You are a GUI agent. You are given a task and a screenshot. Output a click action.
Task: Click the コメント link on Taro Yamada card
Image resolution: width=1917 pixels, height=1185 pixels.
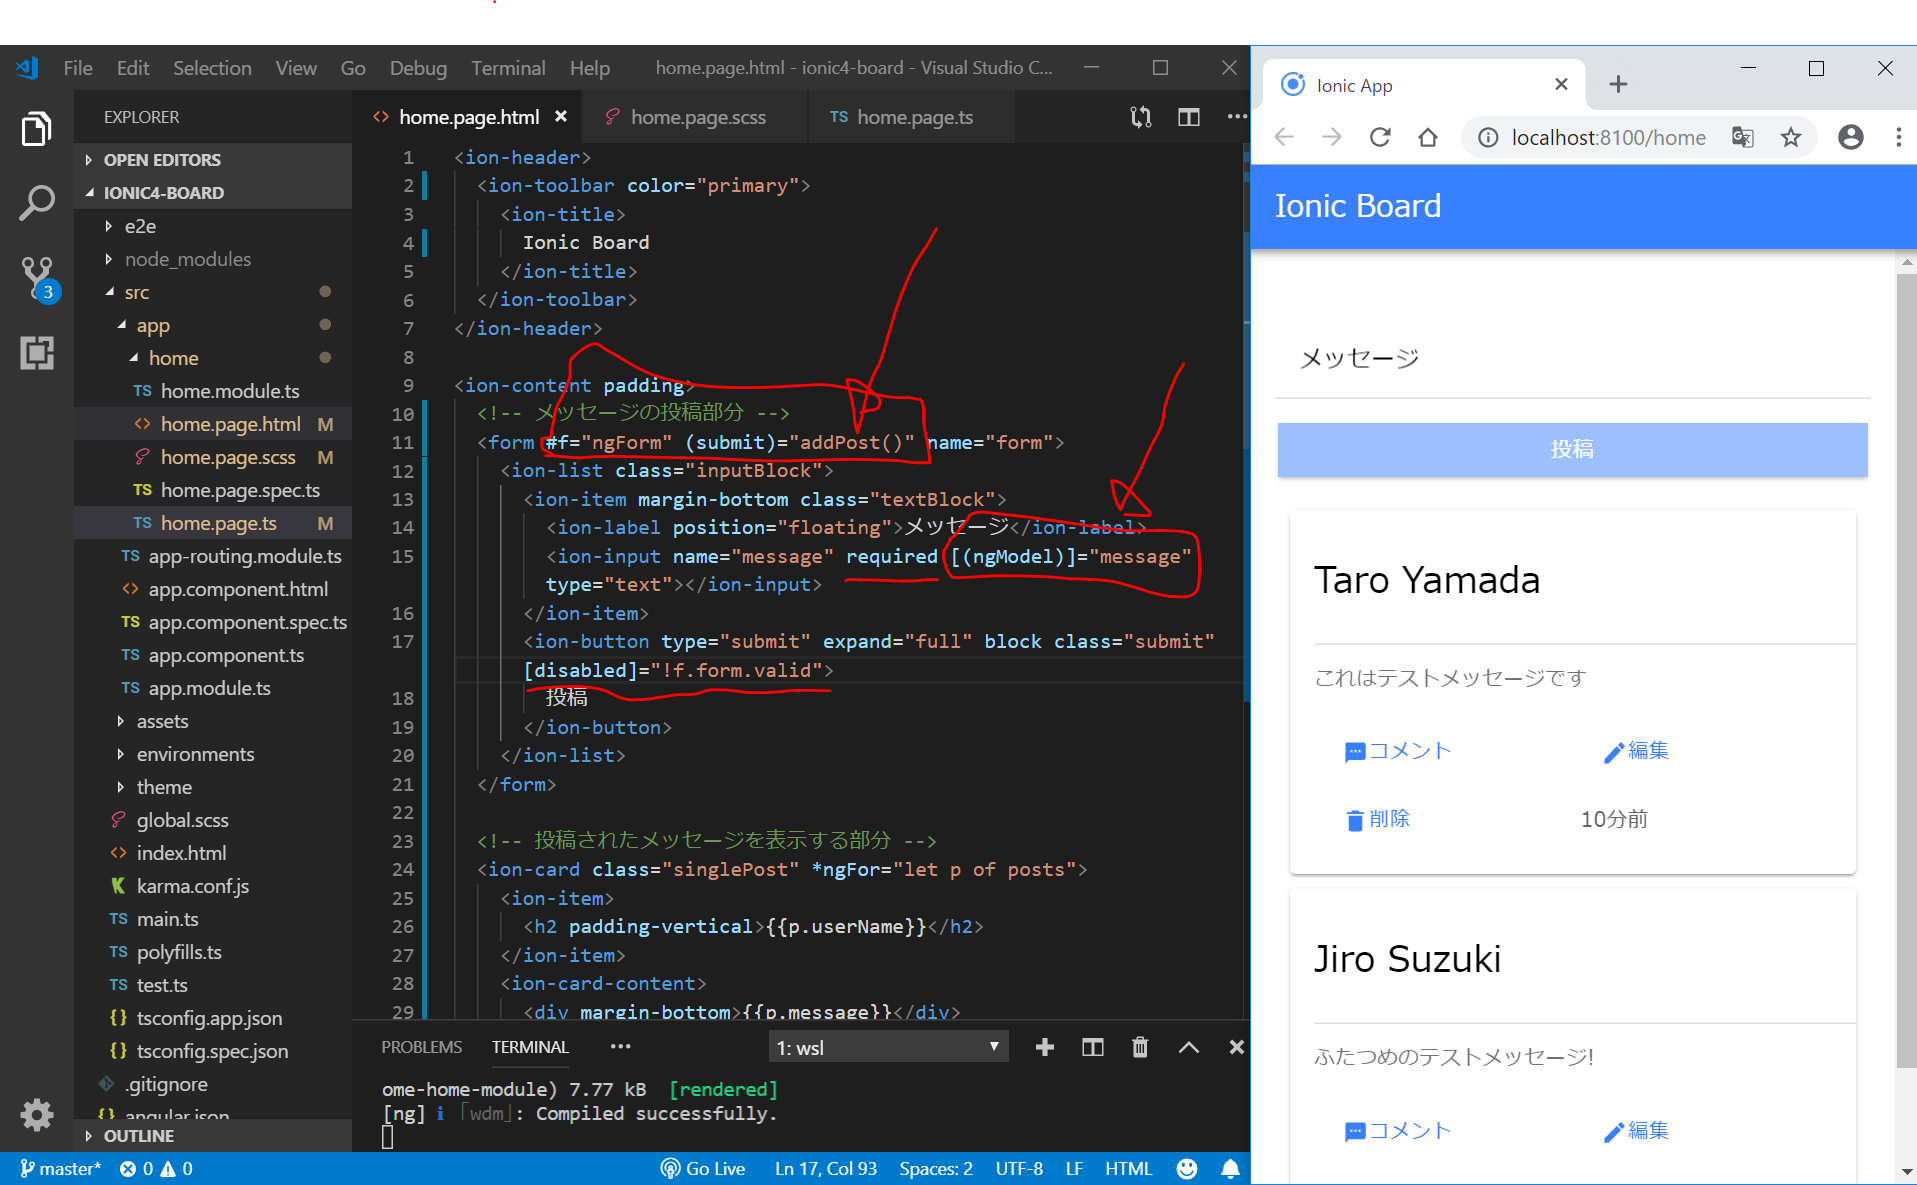point(1398,751)
